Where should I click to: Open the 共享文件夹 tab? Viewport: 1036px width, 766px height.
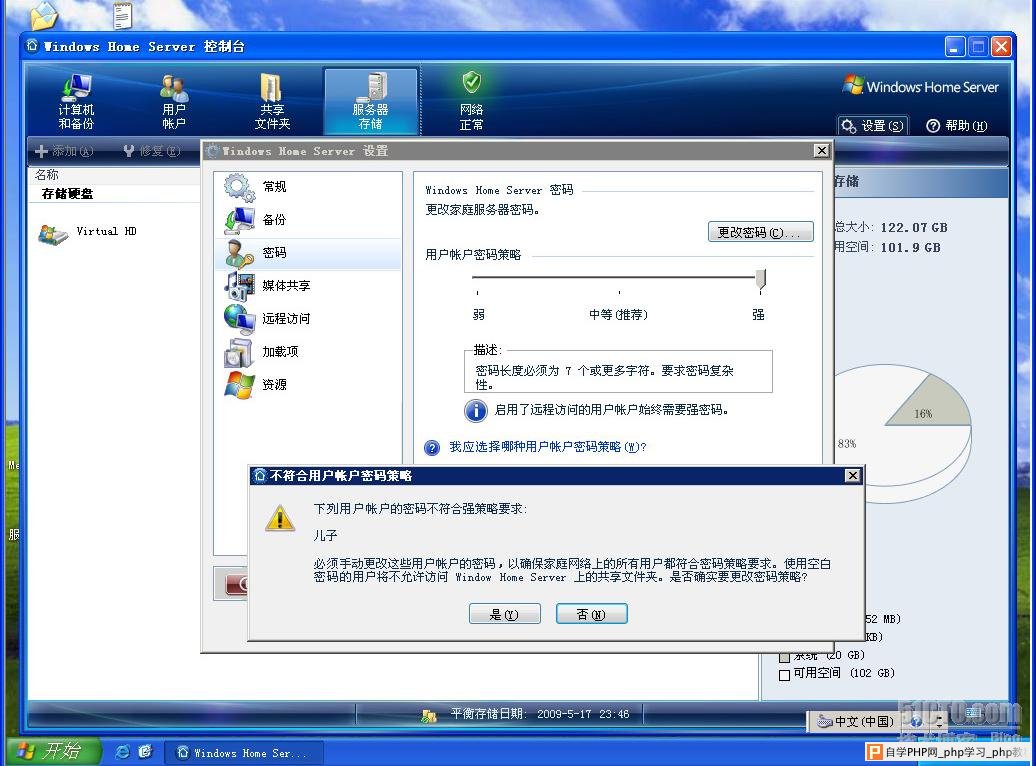coord(272,101)
